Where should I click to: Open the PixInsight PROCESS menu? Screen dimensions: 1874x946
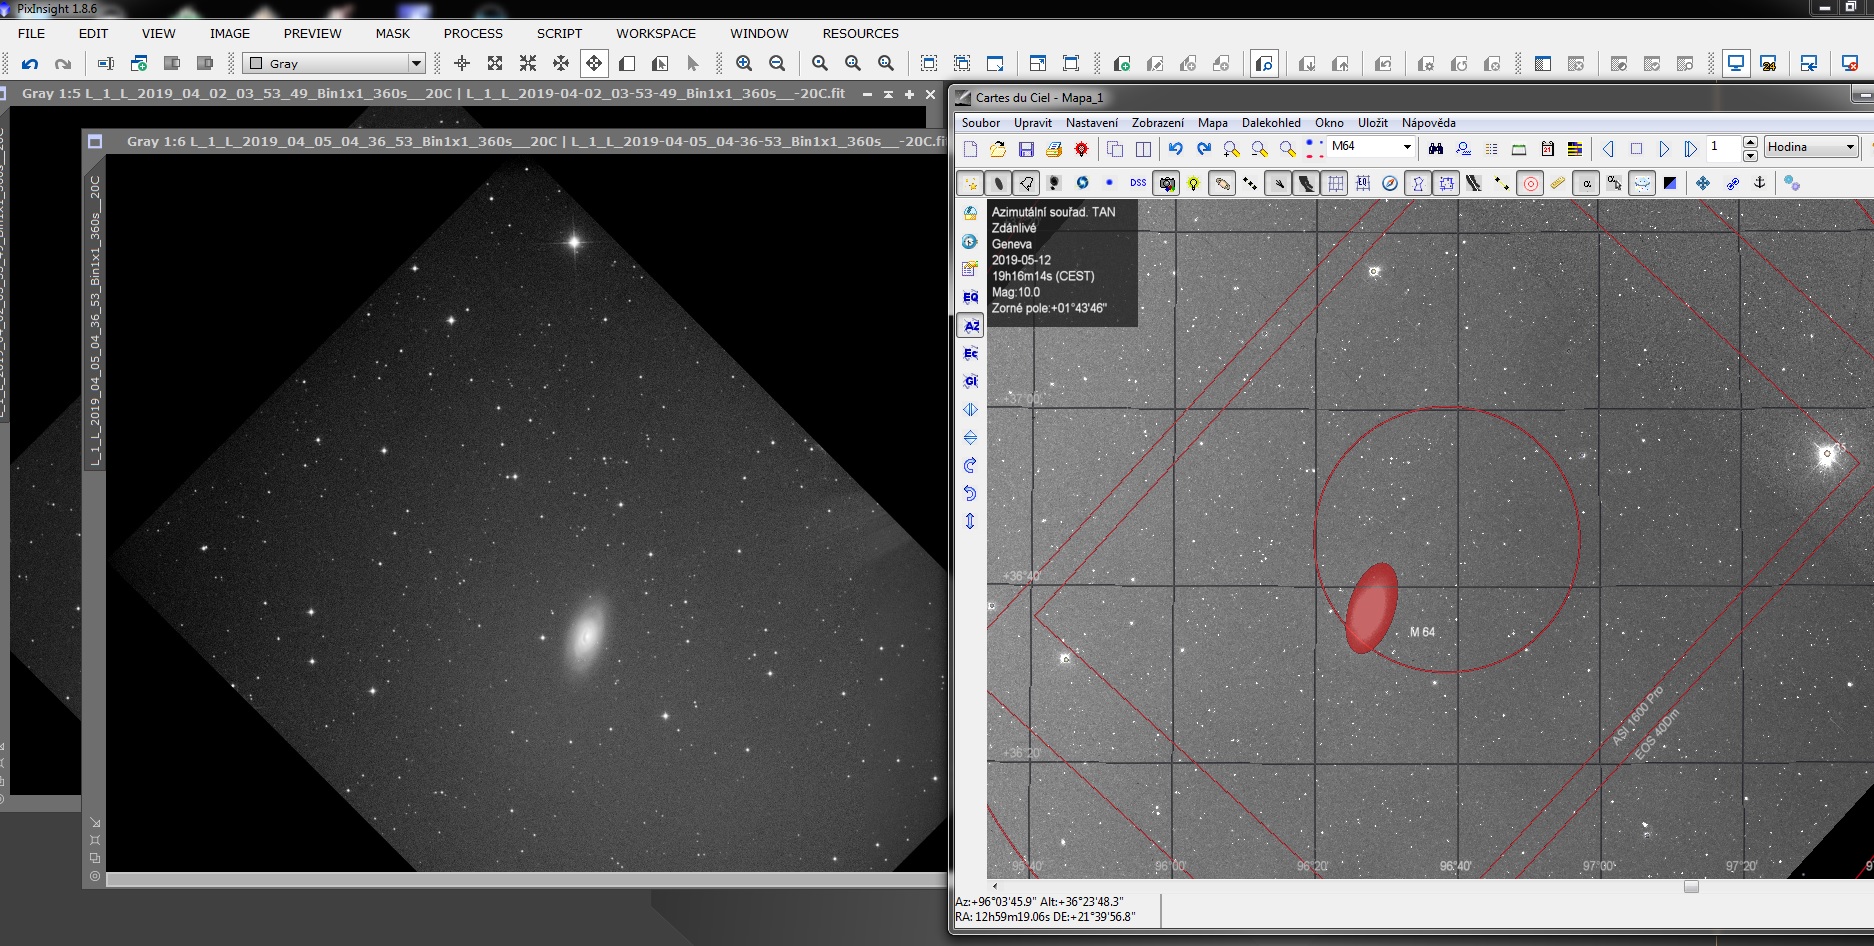(x=473, y=33)
